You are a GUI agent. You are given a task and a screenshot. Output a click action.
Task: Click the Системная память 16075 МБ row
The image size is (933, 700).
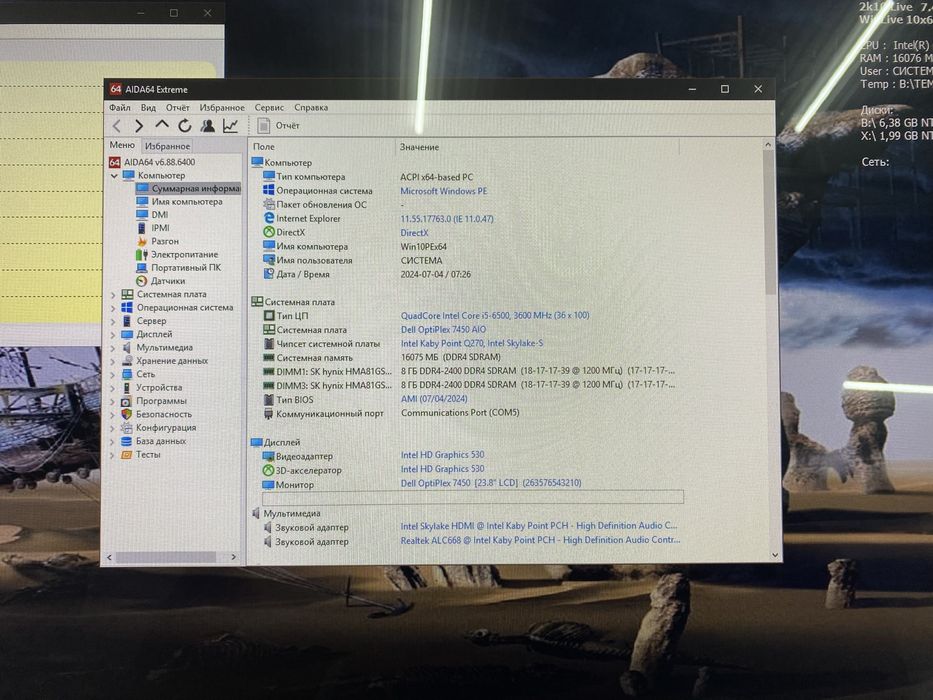[382, 358]
